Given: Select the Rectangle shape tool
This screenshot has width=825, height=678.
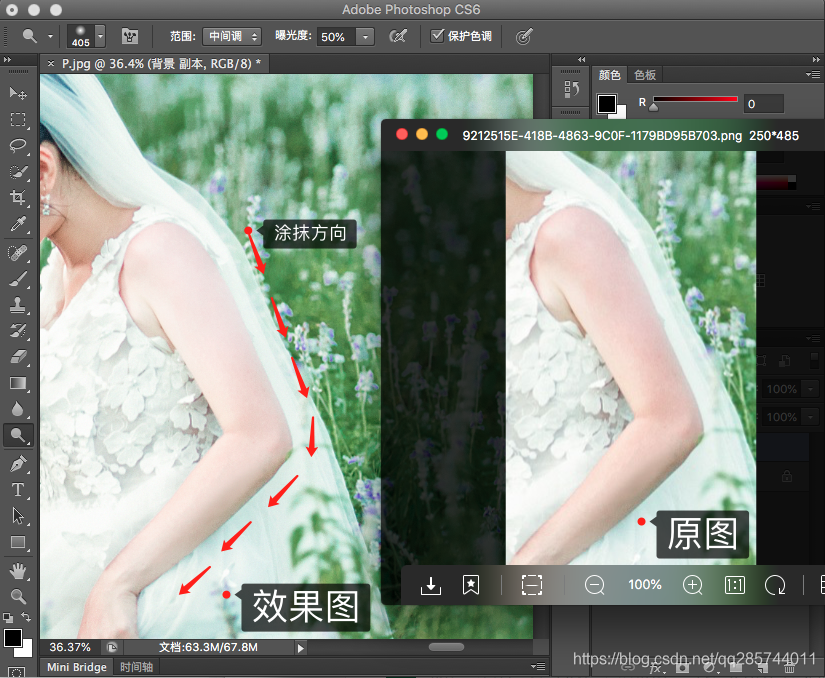Looking at the screenshot, I should pyautogui.click(x=18, y=542).
